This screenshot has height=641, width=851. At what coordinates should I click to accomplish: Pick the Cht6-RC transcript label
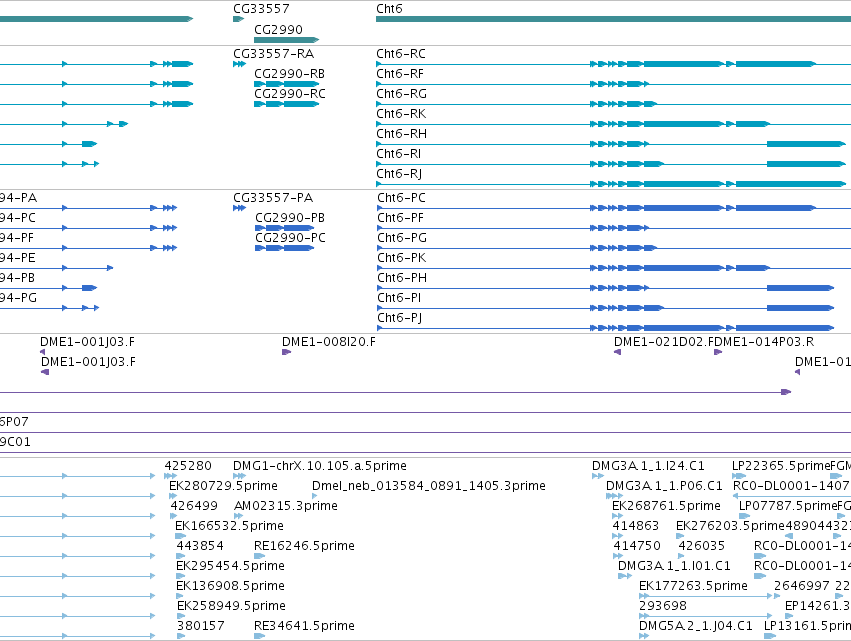tap(401, 54)
